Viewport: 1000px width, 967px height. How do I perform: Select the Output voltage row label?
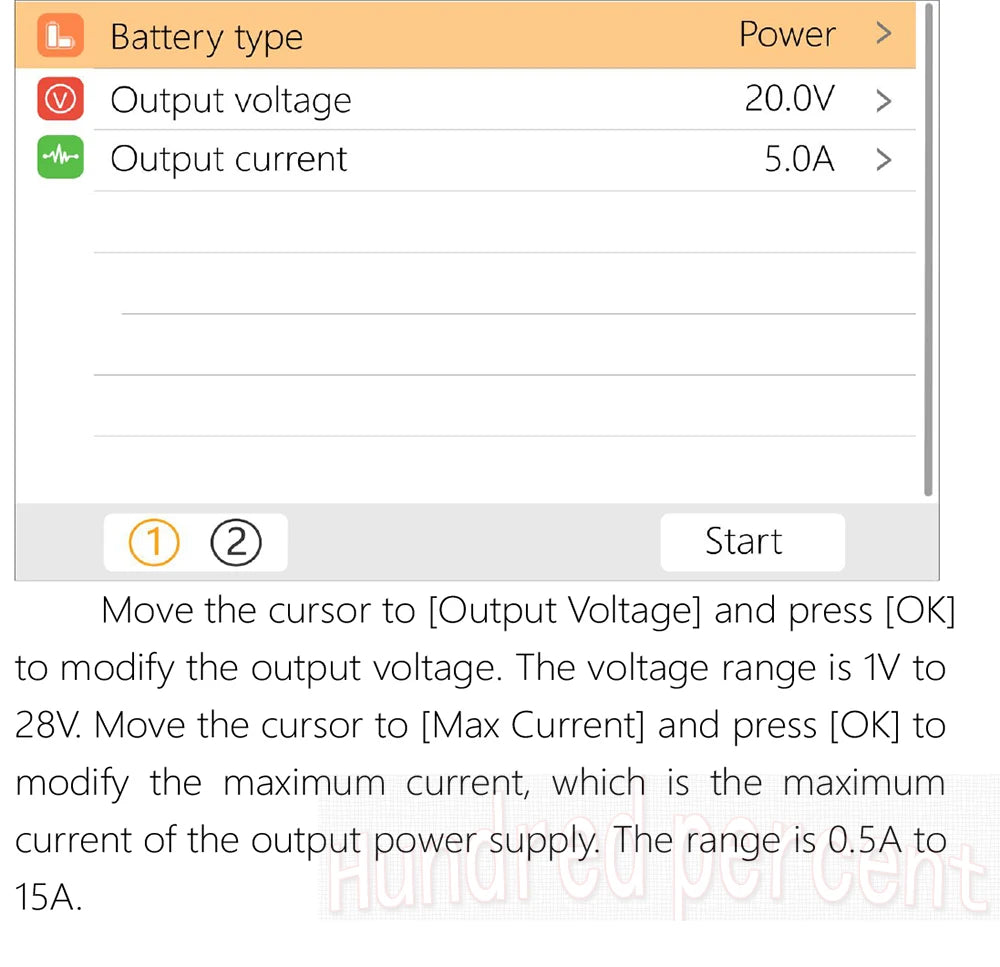231,101
